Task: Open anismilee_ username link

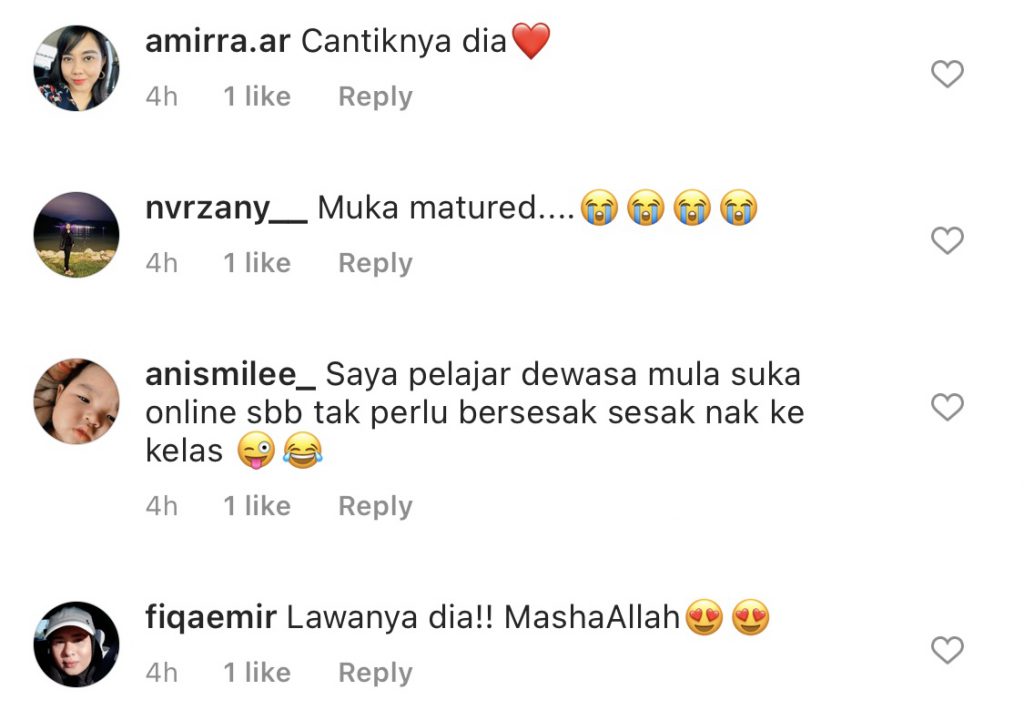Action: 231,375
